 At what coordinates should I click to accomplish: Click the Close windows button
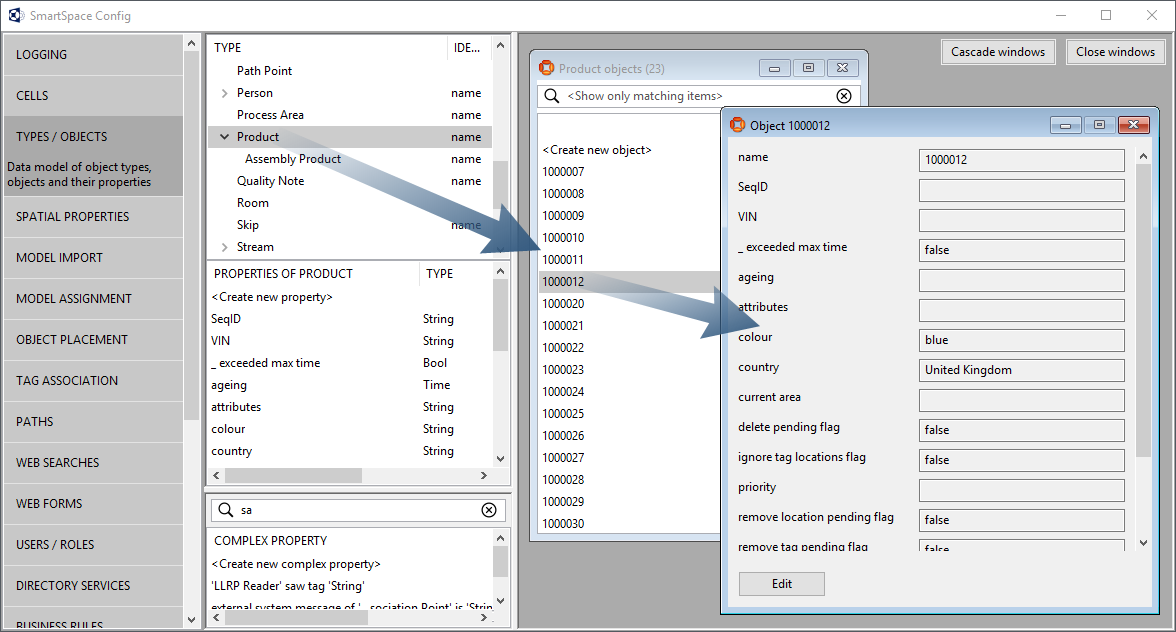tap(1115, 52)
